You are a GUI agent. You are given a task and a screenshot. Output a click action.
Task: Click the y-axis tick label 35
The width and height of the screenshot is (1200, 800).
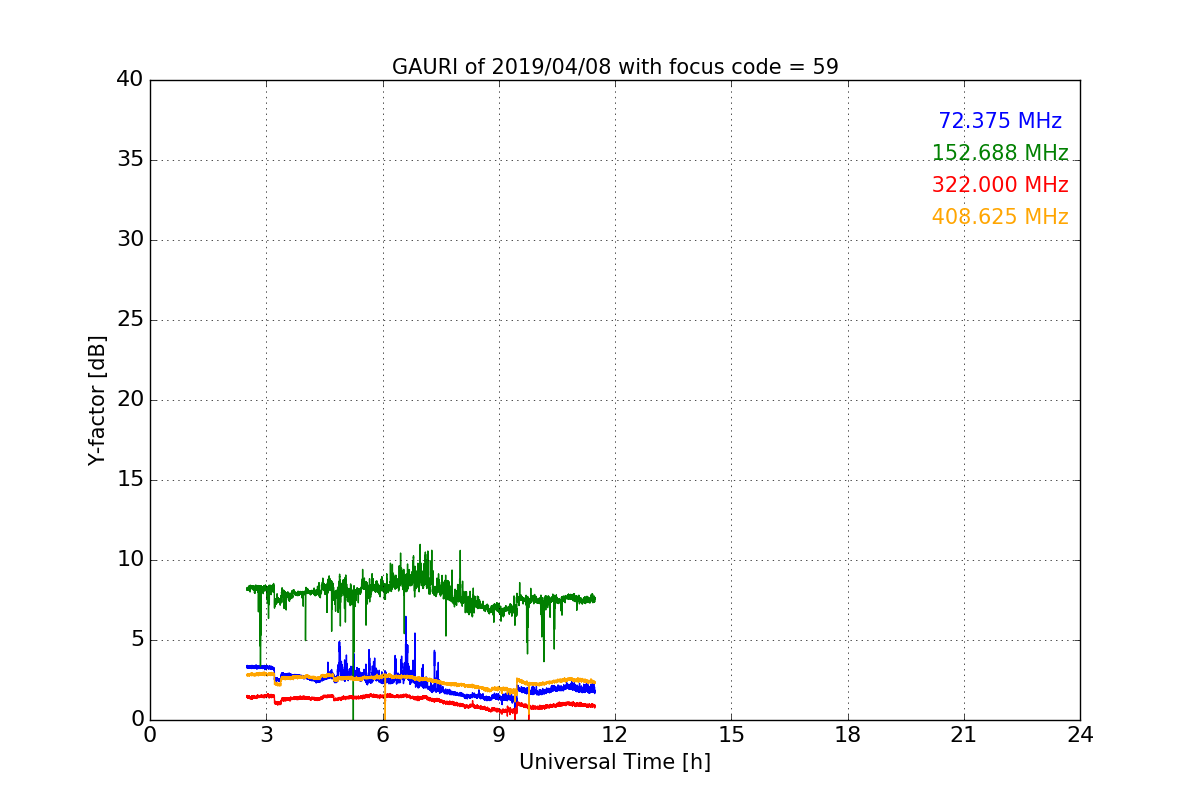130,160
